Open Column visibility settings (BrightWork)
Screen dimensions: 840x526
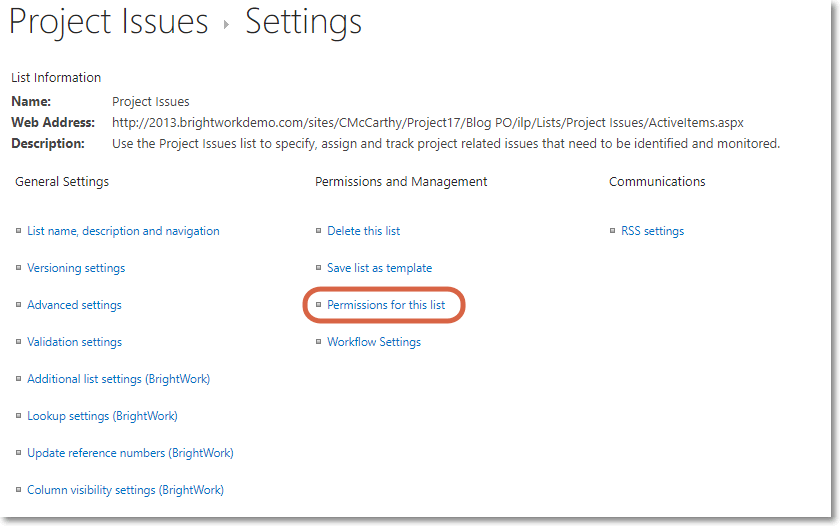(125, 490)
